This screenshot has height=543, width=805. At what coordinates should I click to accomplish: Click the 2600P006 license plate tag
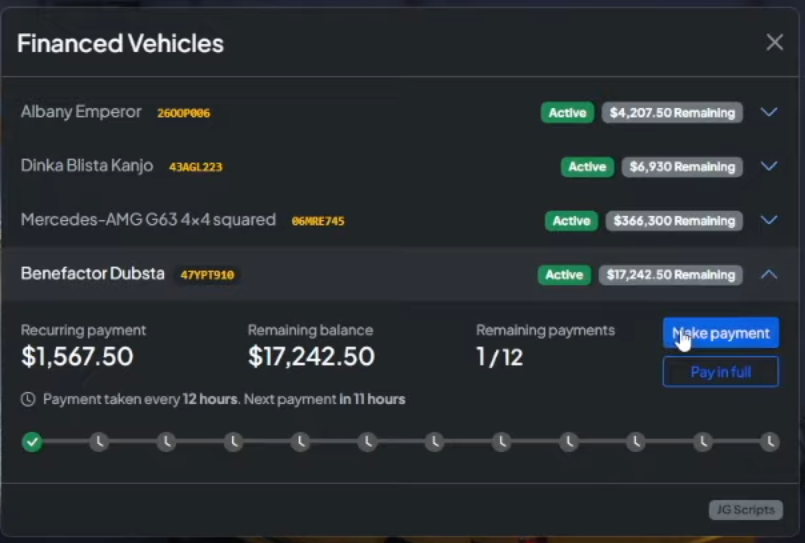click(x=183, y=113)
